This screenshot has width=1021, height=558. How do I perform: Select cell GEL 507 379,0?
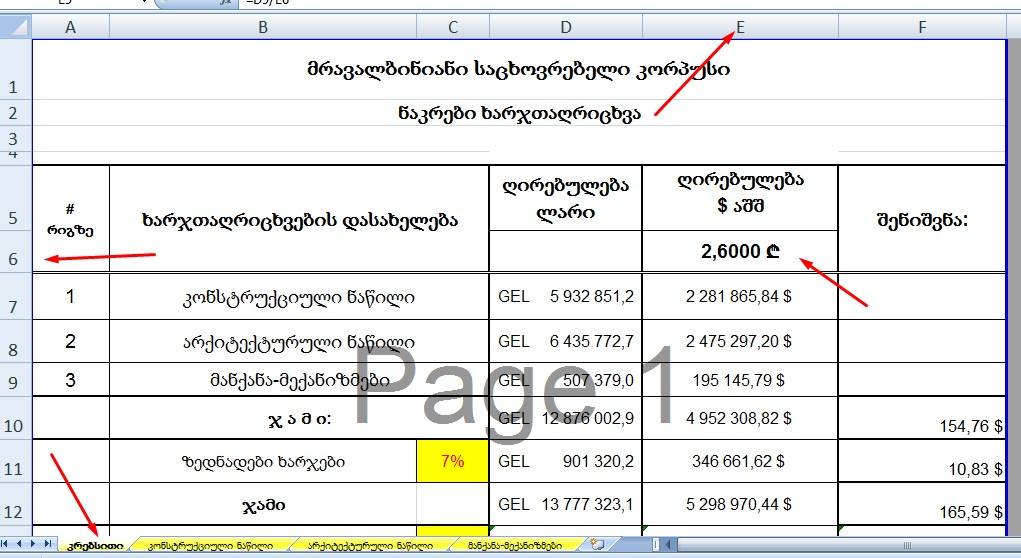(566, 380)
